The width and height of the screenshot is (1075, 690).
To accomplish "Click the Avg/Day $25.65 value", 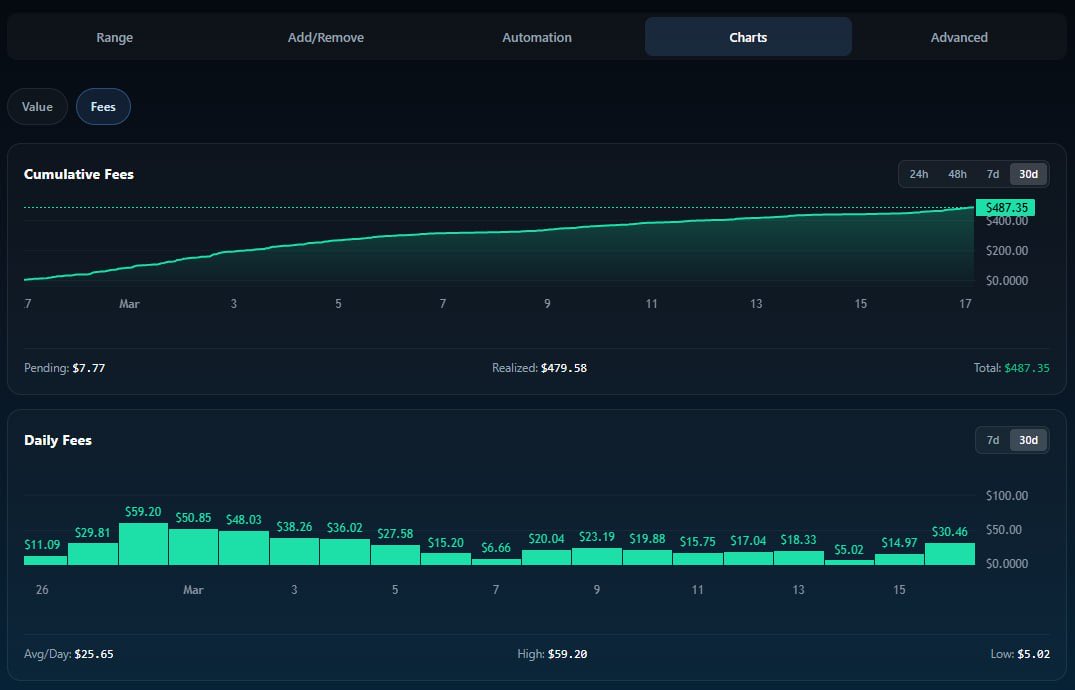I will [94, 654].
